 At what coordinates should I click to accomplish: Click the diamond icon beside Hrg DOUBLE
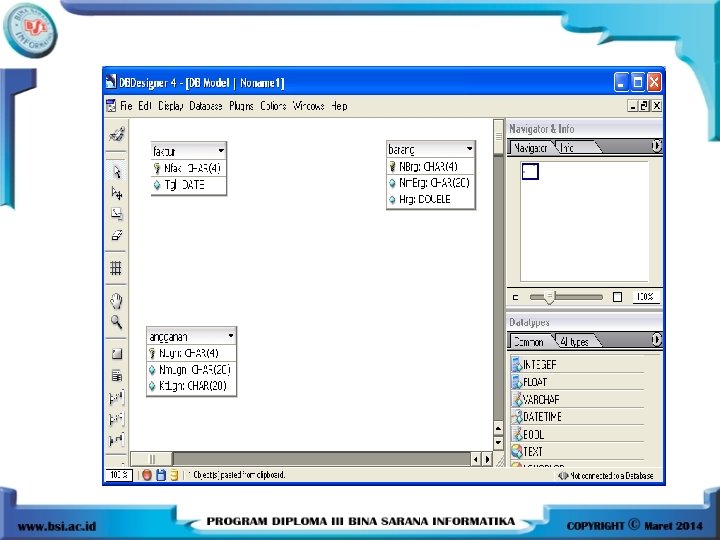[x=392, y=200]
